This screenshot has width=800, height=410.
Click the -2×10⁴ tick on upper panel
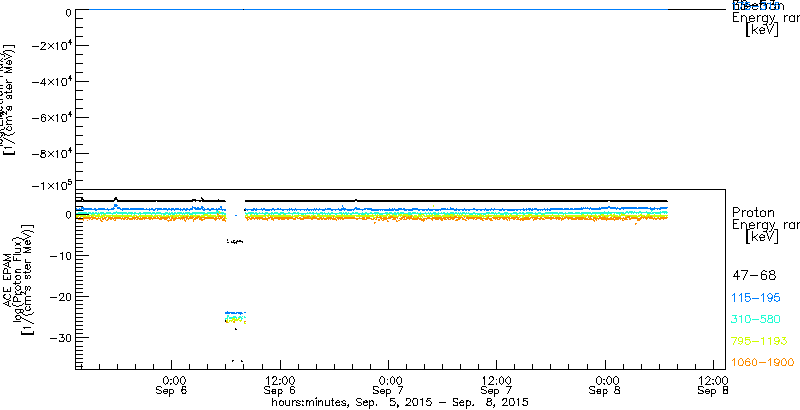coord(51,45)
